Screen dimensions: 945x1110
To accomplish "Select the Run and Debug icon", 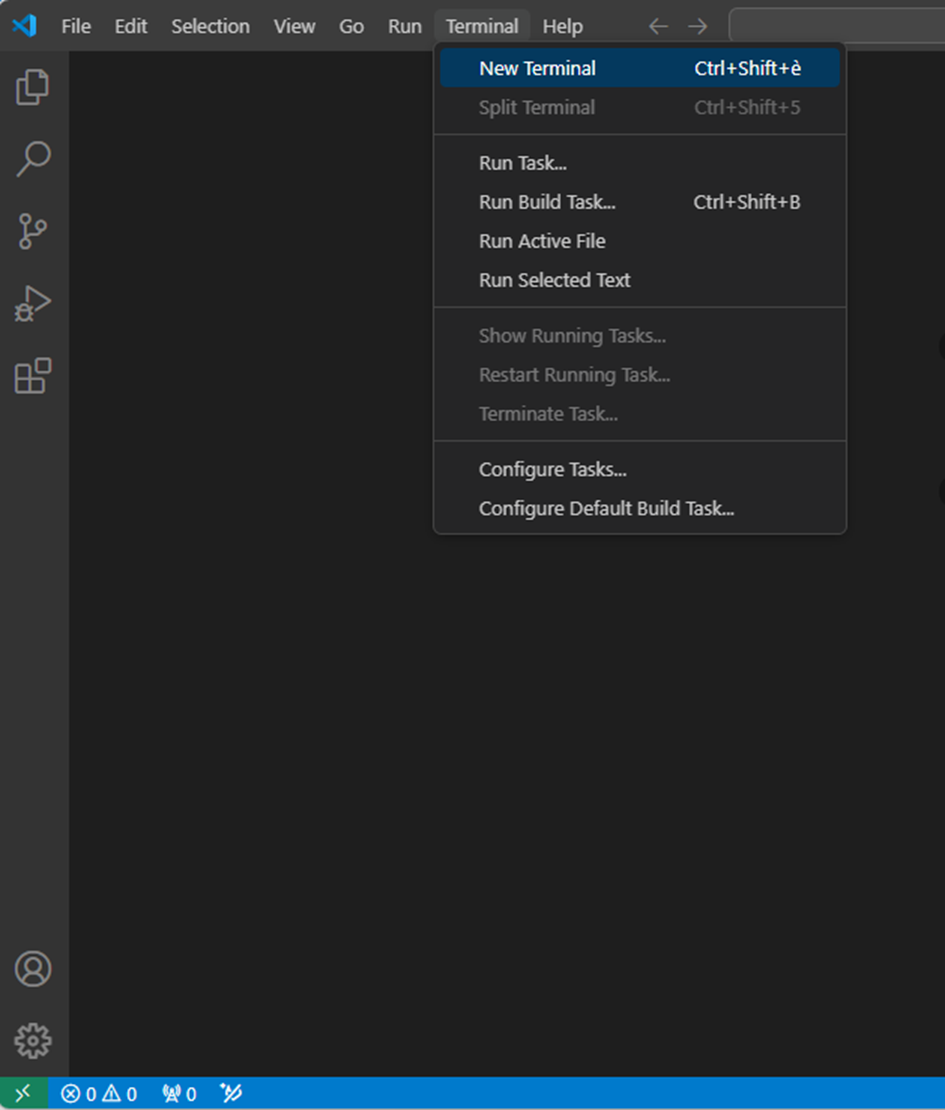I will coord(33,304).
